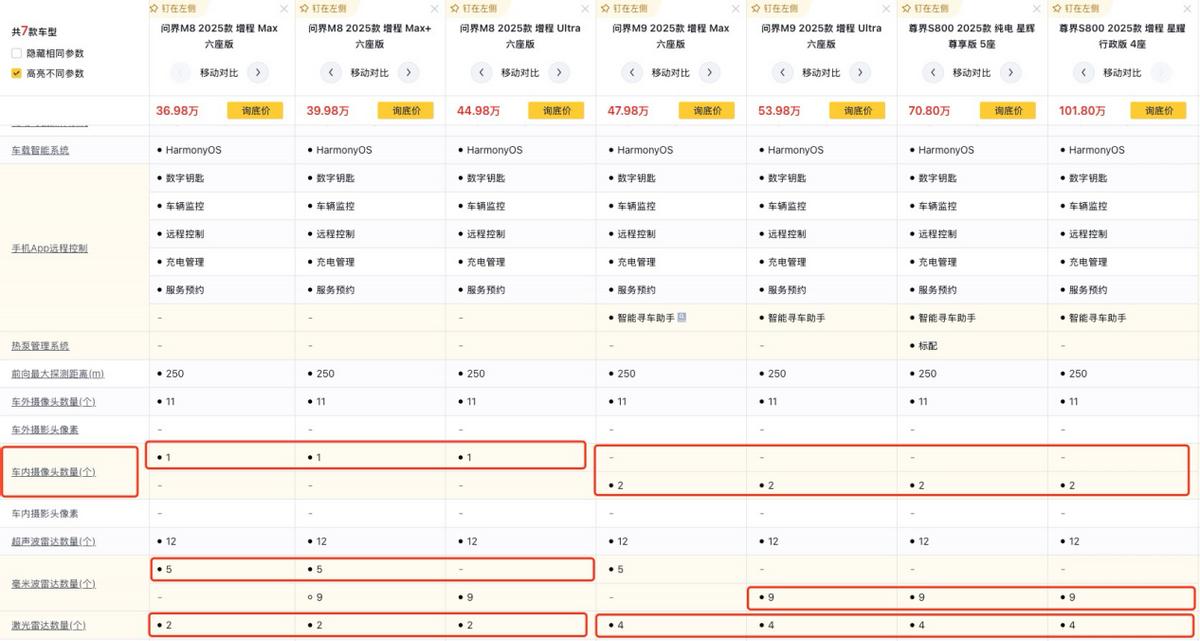This screenshot has width=1200, height=641.
Task: Move 尊界S800 纯电 column right
Action: click(1011, 72)
